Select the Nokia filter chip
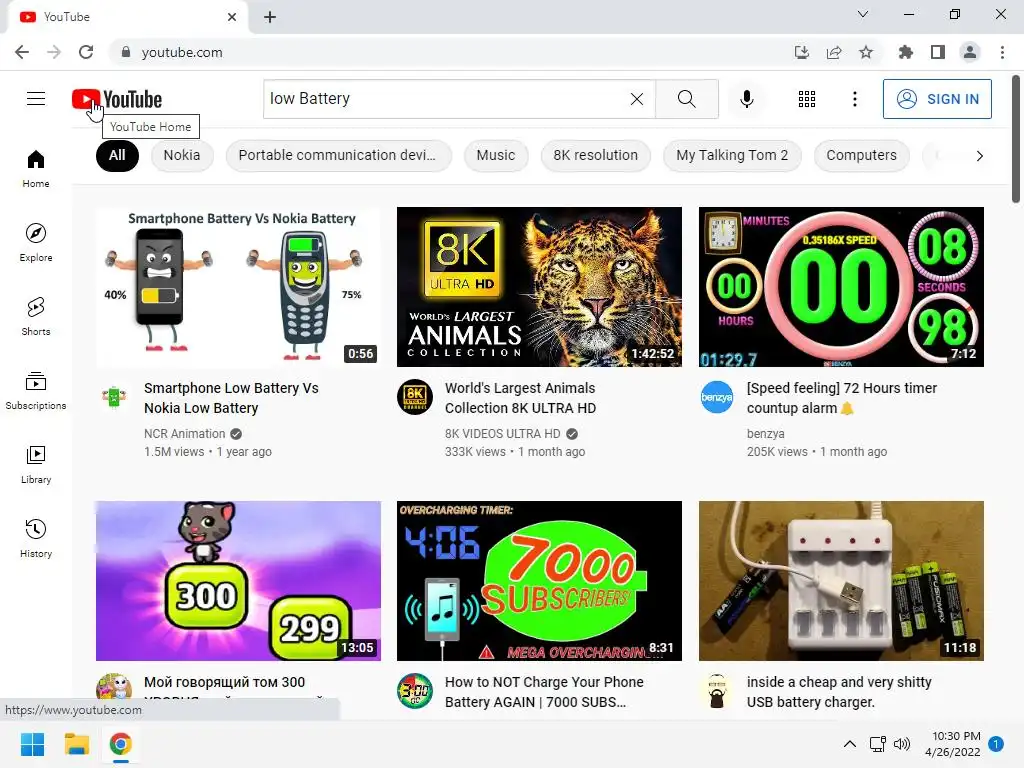 pos(182,155)
